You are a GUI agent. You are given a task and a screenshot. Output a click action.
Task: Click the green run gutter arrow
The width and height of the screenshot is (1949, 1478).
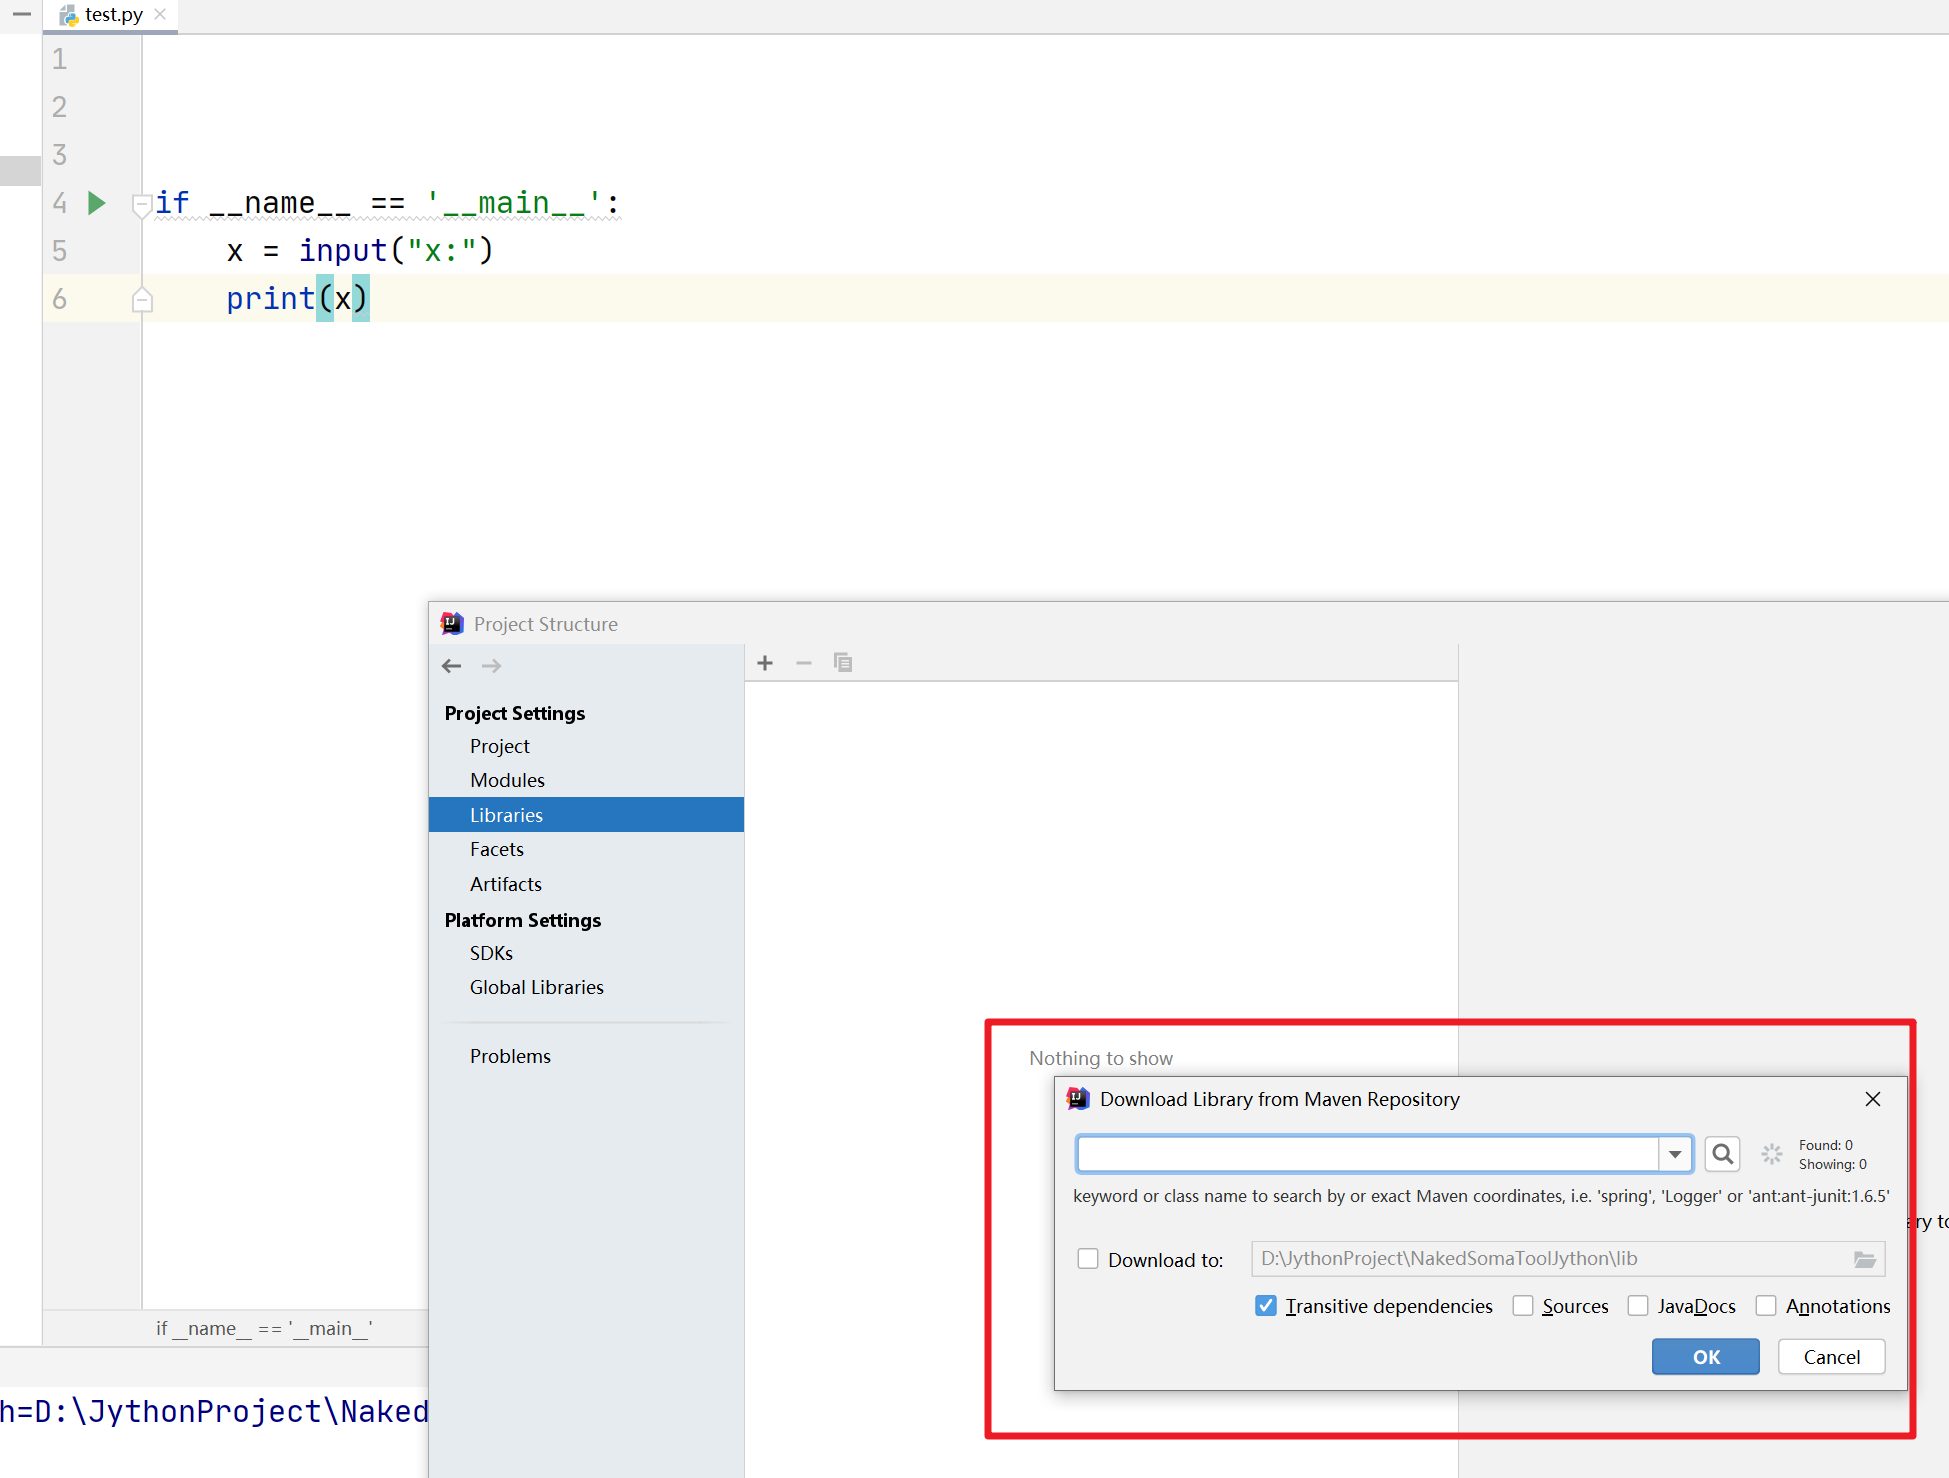(97, 203)
